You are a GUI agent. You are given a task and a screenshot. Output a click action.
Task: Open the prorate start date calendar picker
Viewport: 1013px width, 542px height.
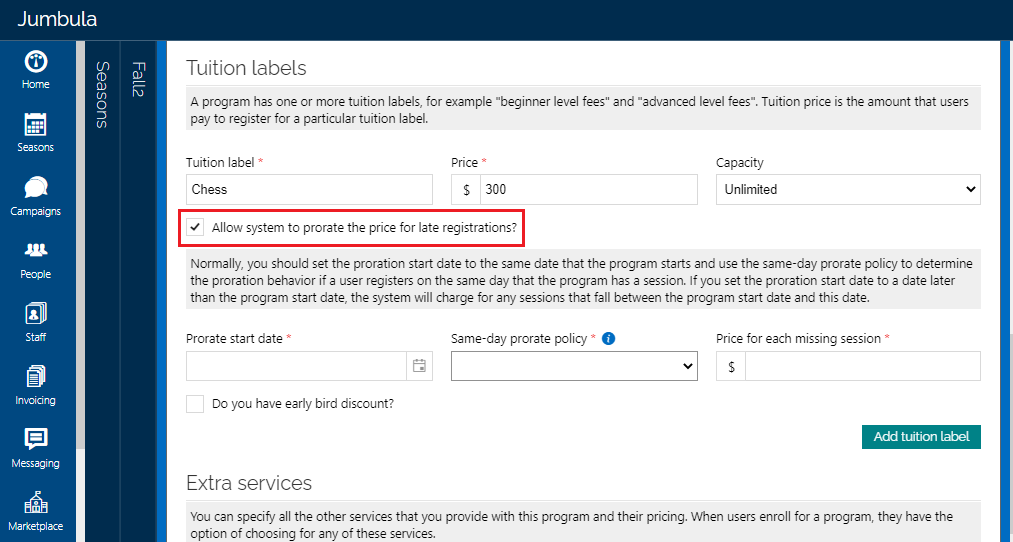(419, 366)
